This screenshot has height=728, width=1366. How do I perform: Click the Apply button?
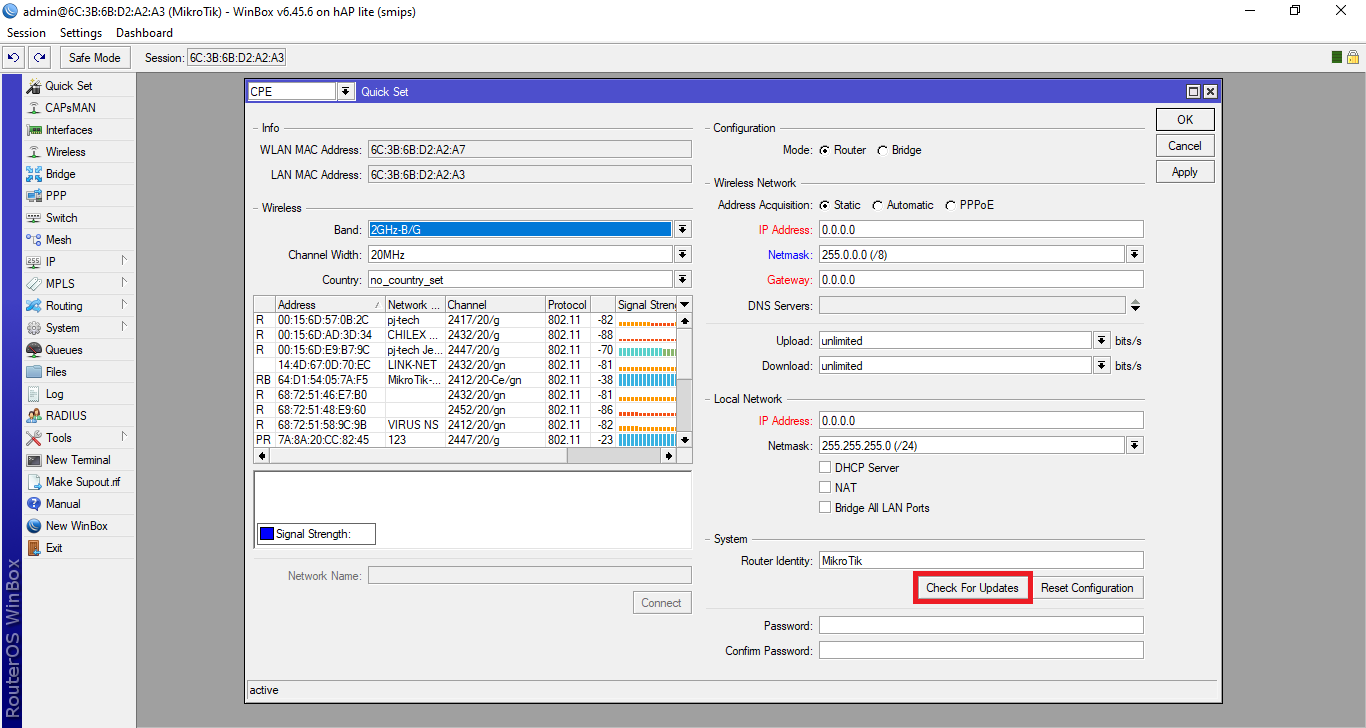coord(1185,172)
